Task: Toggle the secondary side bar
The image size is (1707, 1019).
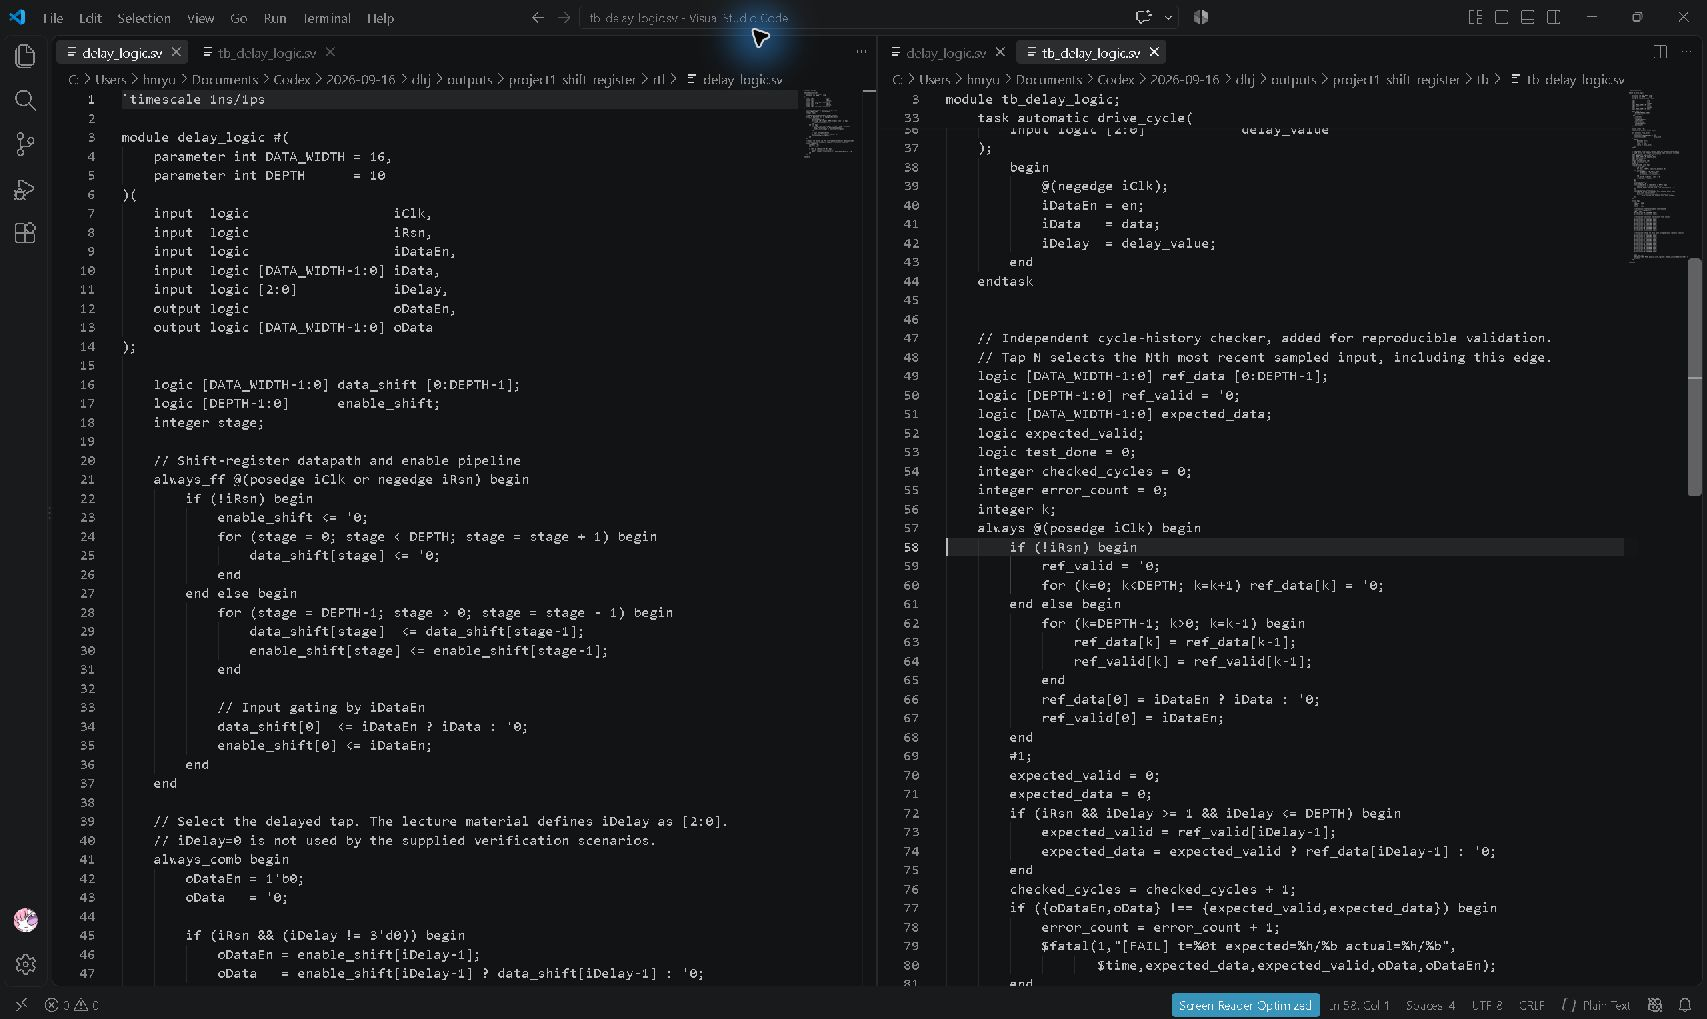Action: pyautogui.click(x=1553, y=17)
